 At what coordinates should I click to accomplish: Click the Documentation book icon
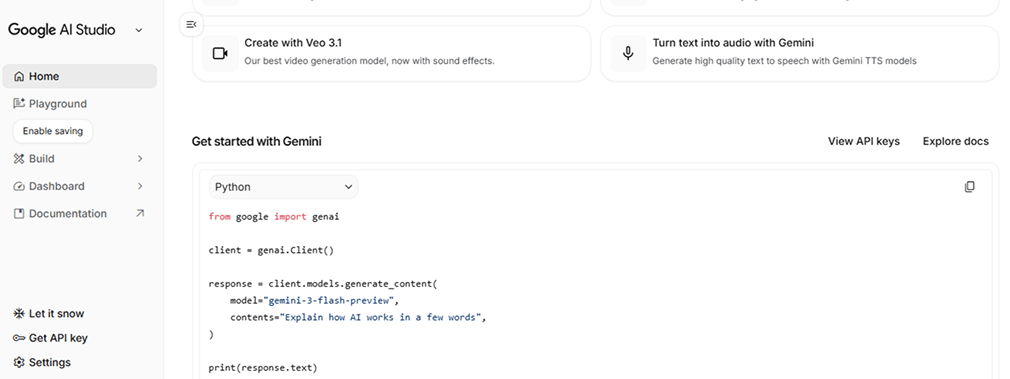[19, 213]
